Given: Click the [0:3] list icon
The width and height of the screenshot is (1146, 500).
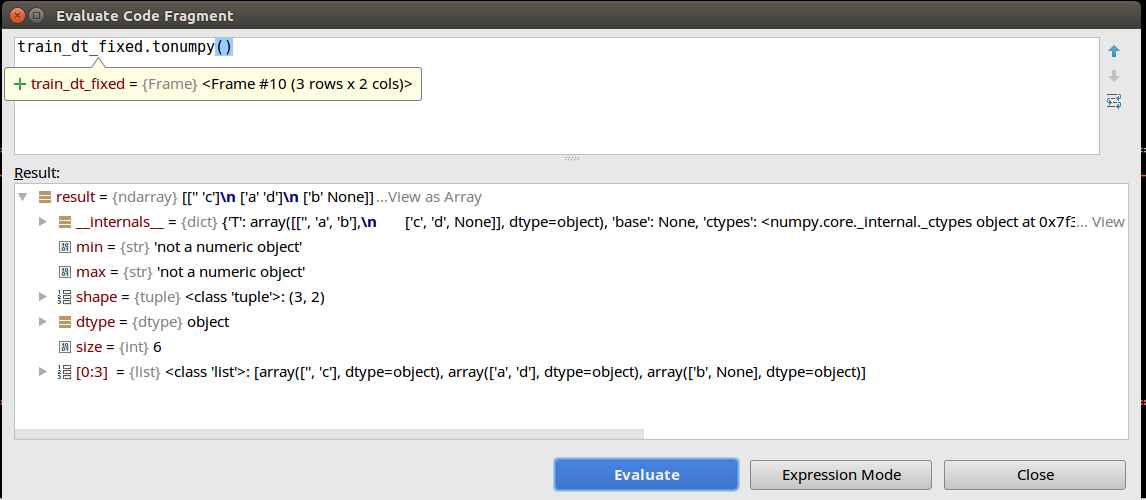Looking at the screenshot, I should pyautogui.click(x=64, y=372).
